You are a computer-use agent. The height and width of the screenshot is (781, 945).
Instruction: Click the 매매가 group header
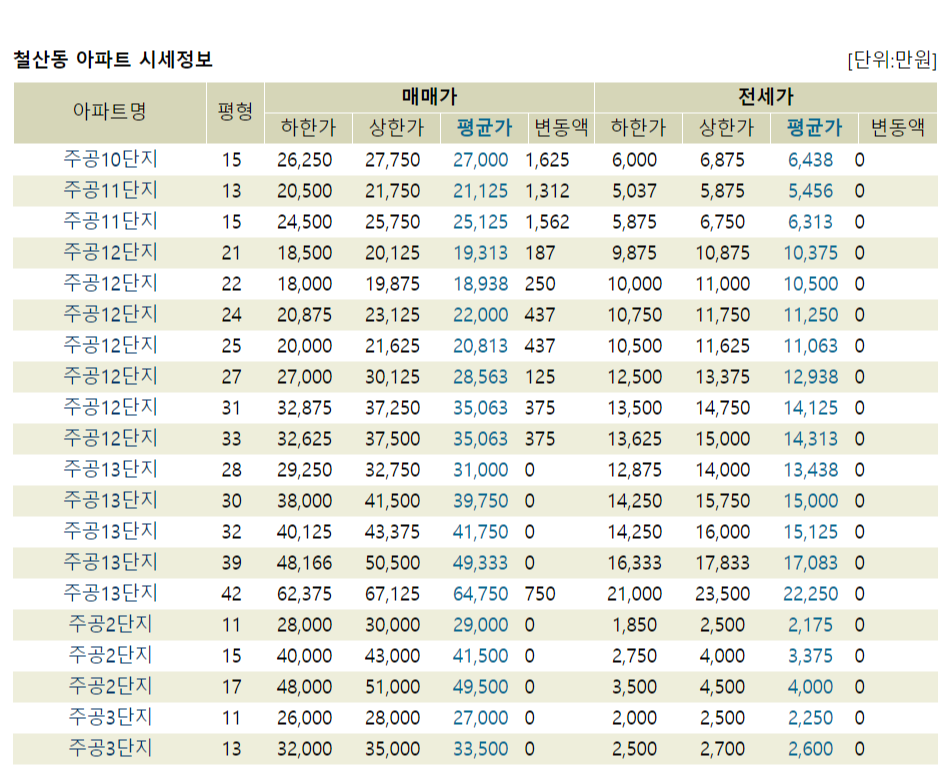click(x=430, y=97)
